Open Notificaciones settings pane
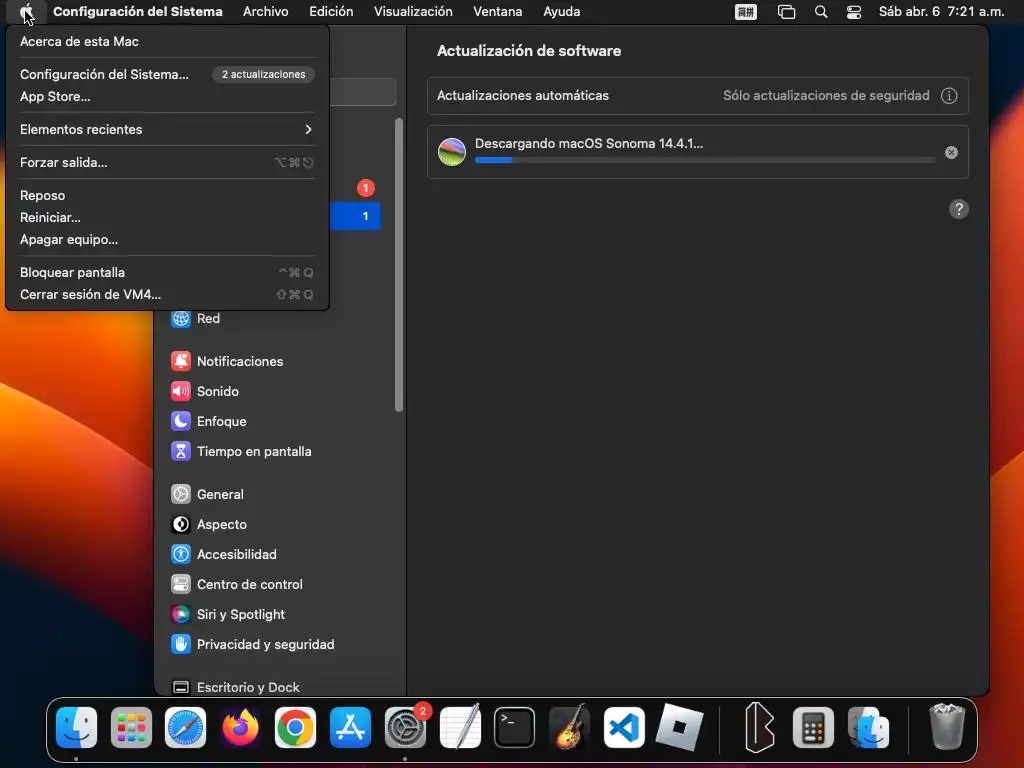Screen dimensions: 1024x768 [x=227, y=361]
